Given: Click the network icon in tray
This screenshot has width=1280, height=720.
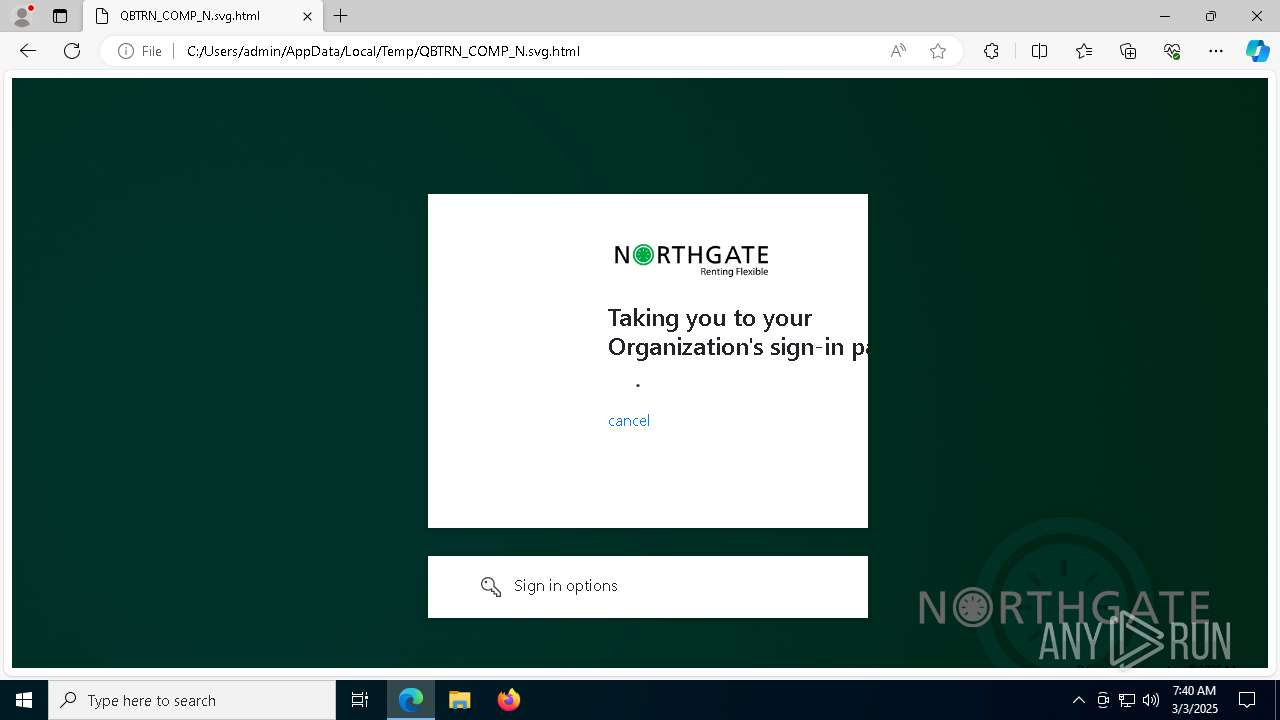Looking at the screenshot, I should pyautogui.click(x=1127, y=700).
